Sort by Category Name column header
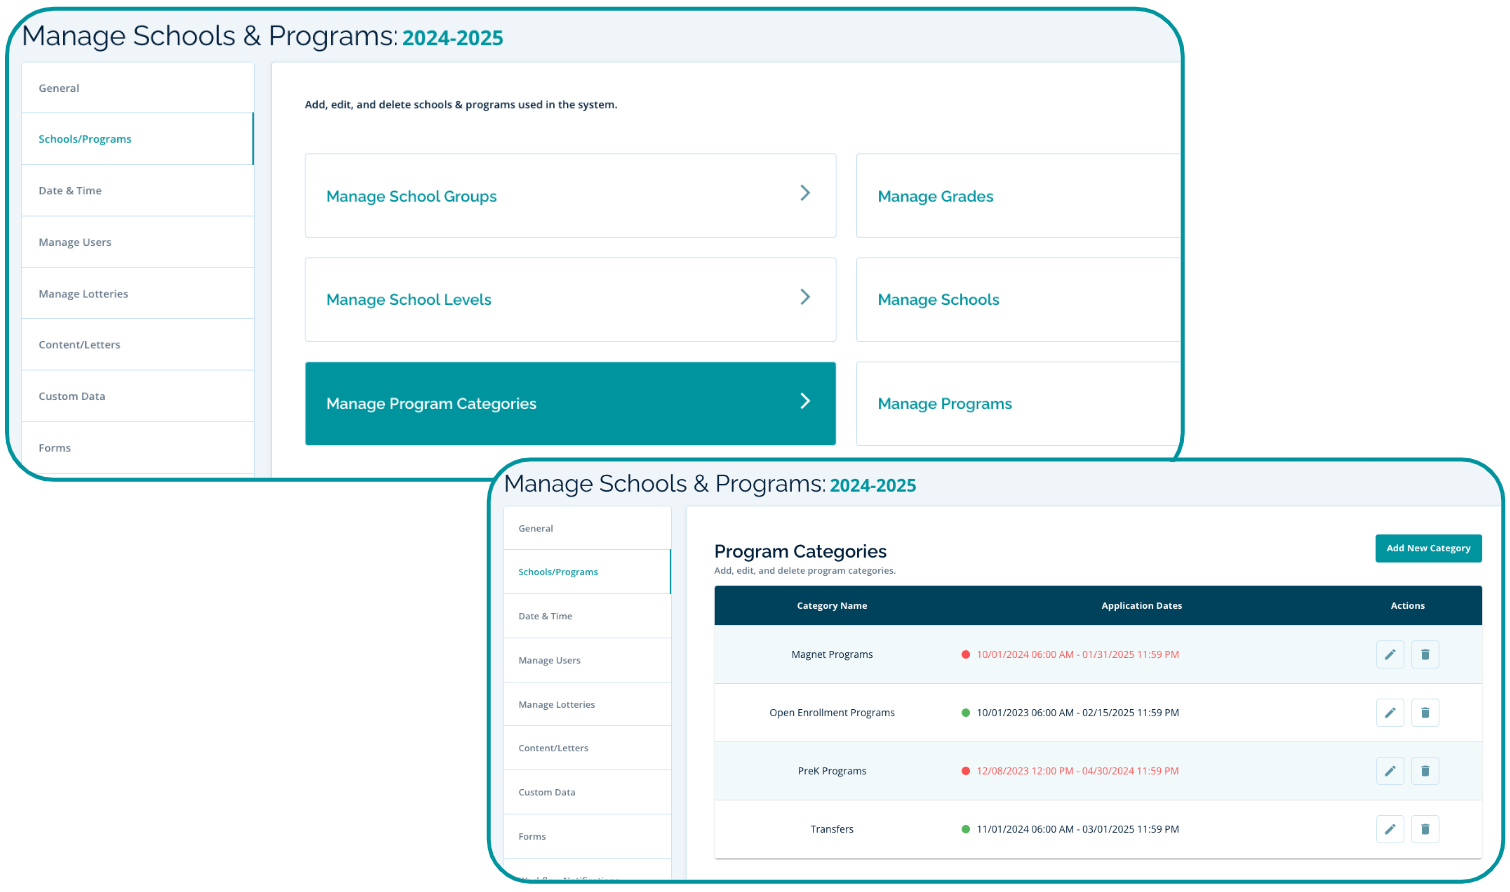Image resolution: width=1510 pixels, height=892 pixels. click(x=832, y=606)
